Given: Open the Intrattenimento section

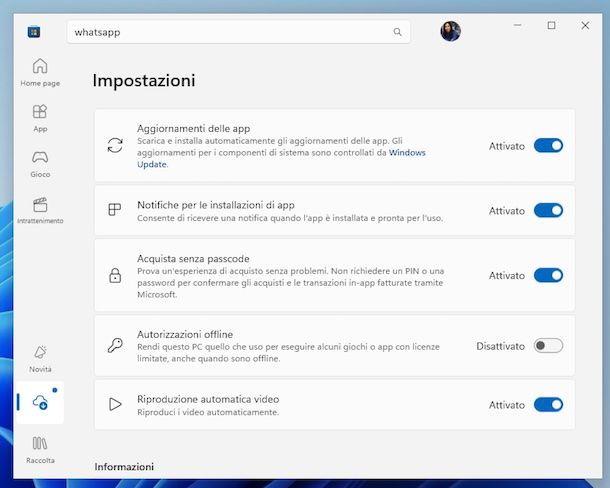Looking at the screenshot, I should (x=40, y=210).
